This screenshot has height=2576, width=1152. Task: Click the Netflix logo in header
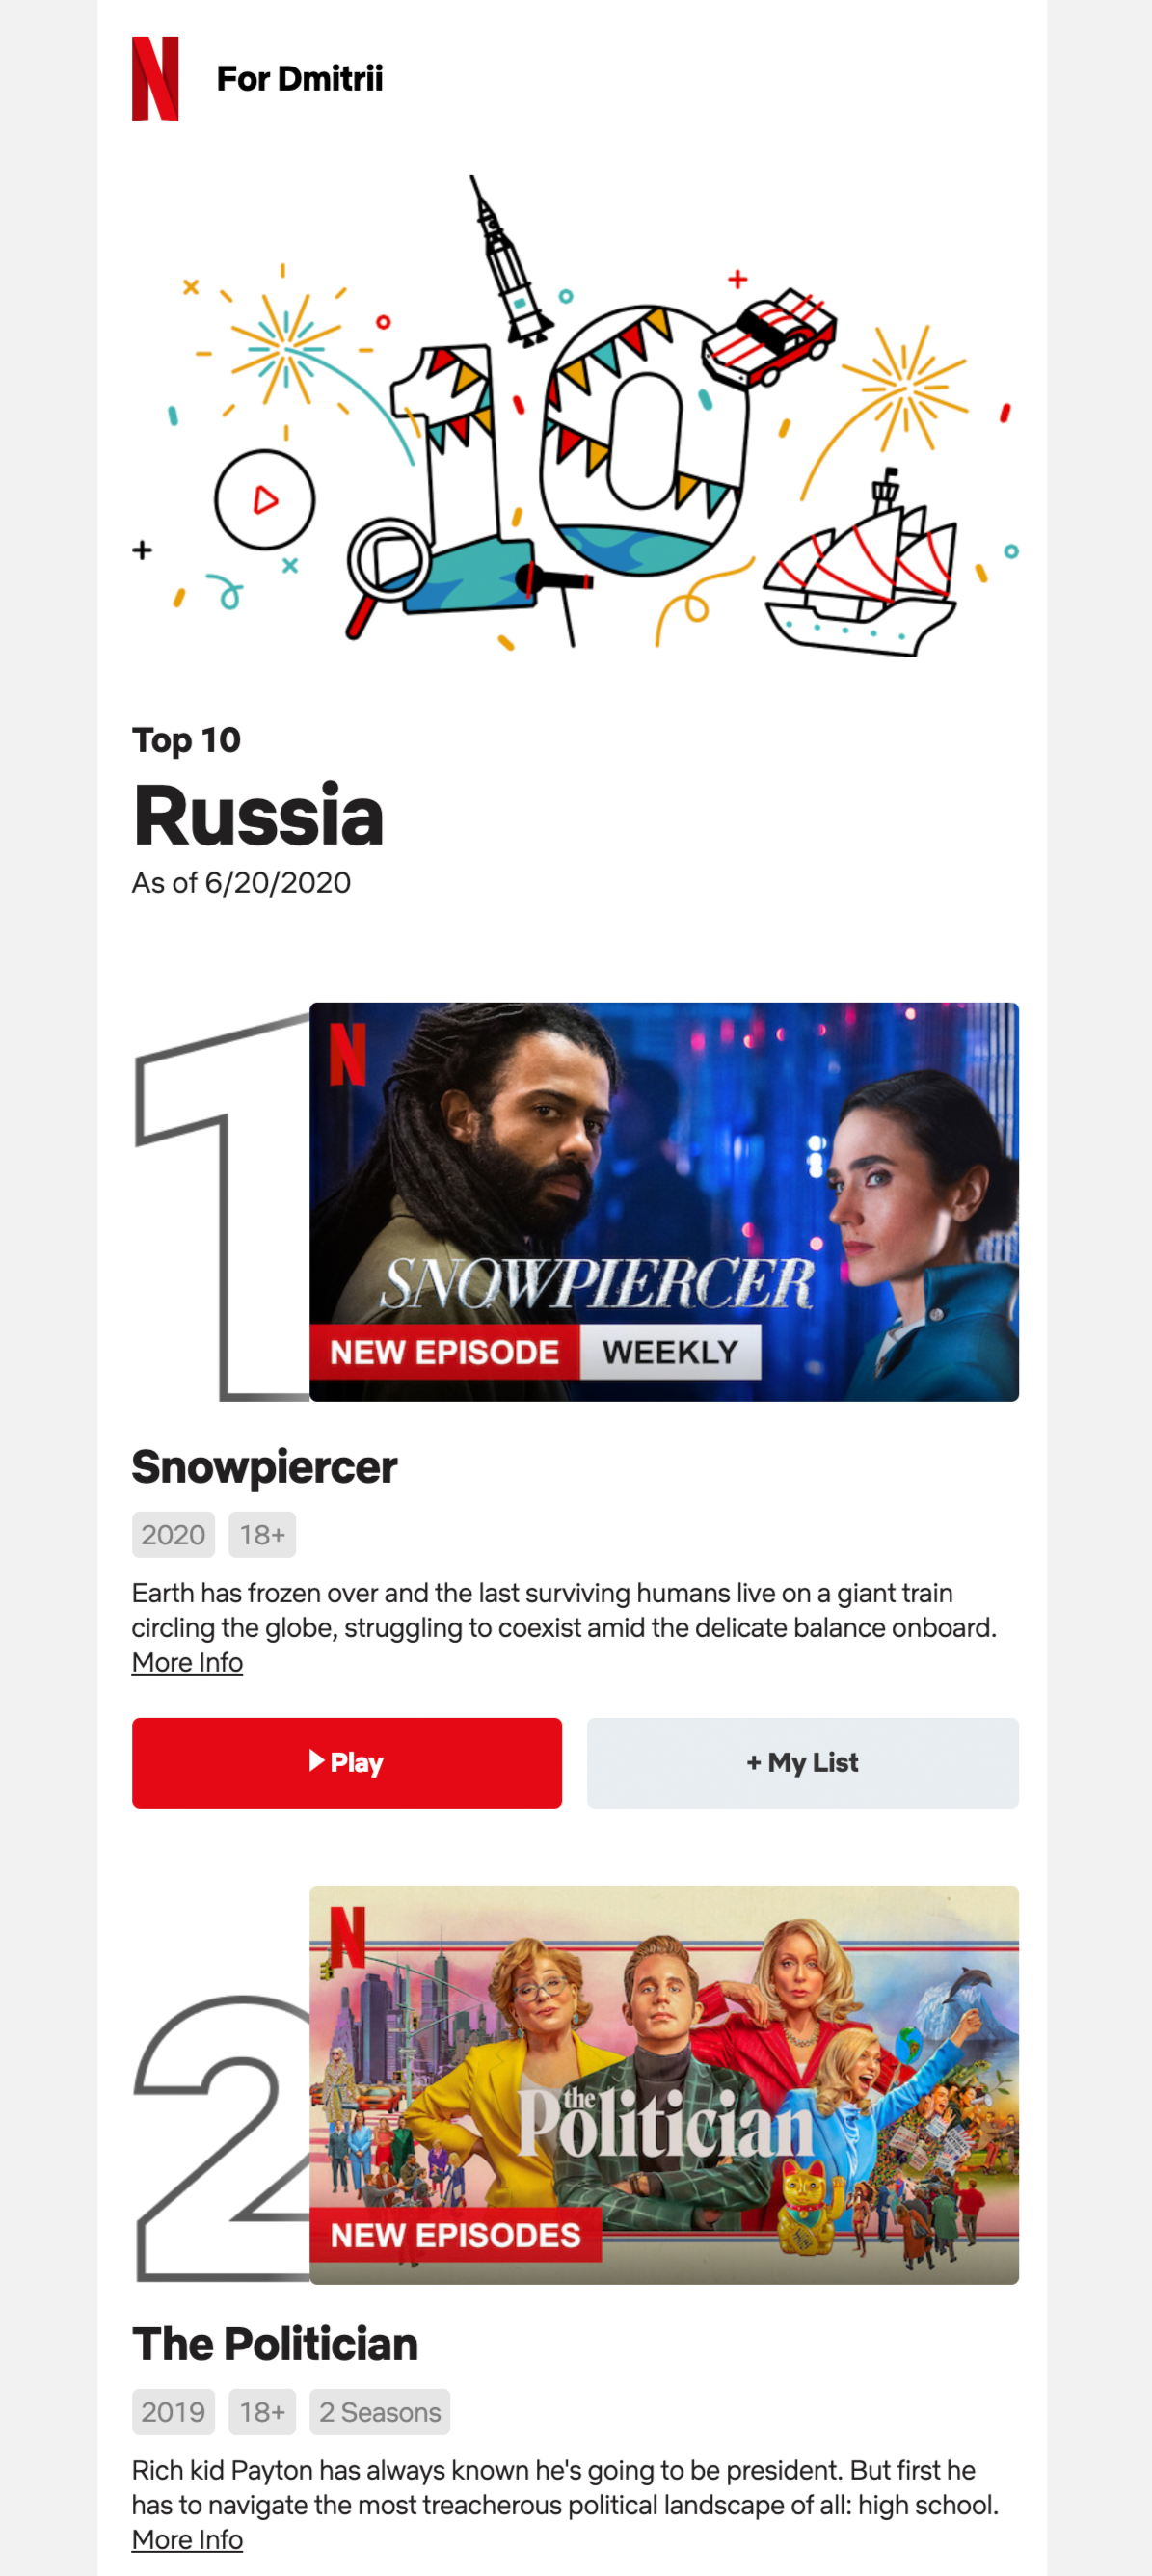155,79
